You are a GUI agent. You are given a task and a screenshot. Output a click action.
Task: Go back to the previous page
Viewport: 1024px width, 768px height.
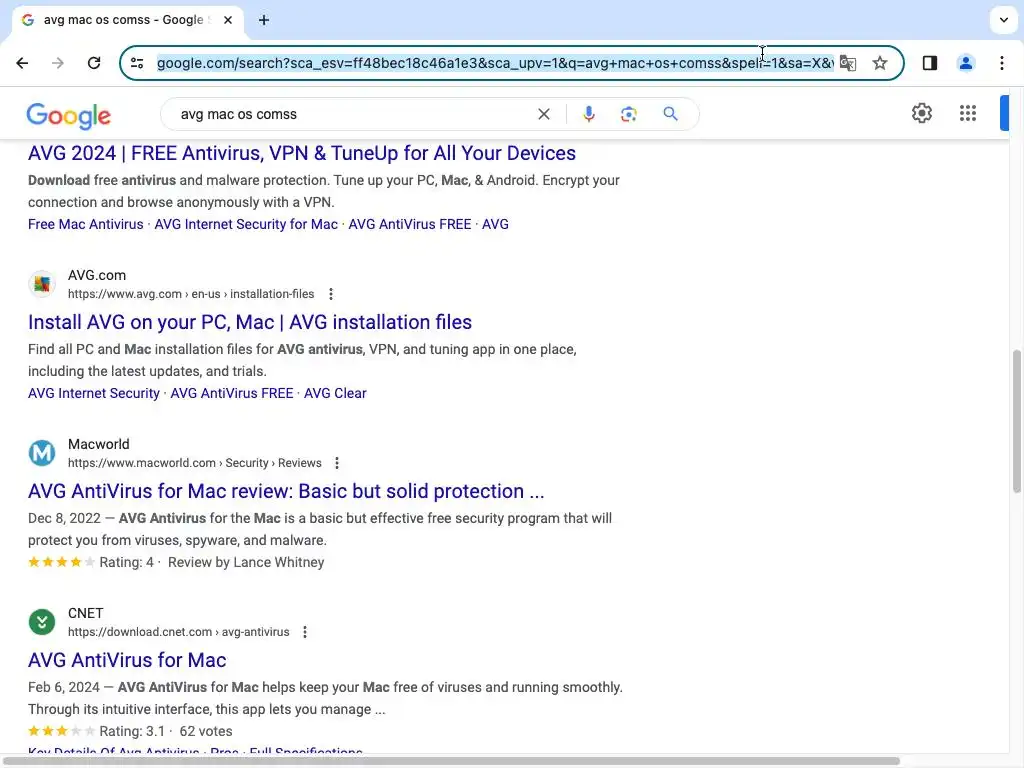(22, 63)
